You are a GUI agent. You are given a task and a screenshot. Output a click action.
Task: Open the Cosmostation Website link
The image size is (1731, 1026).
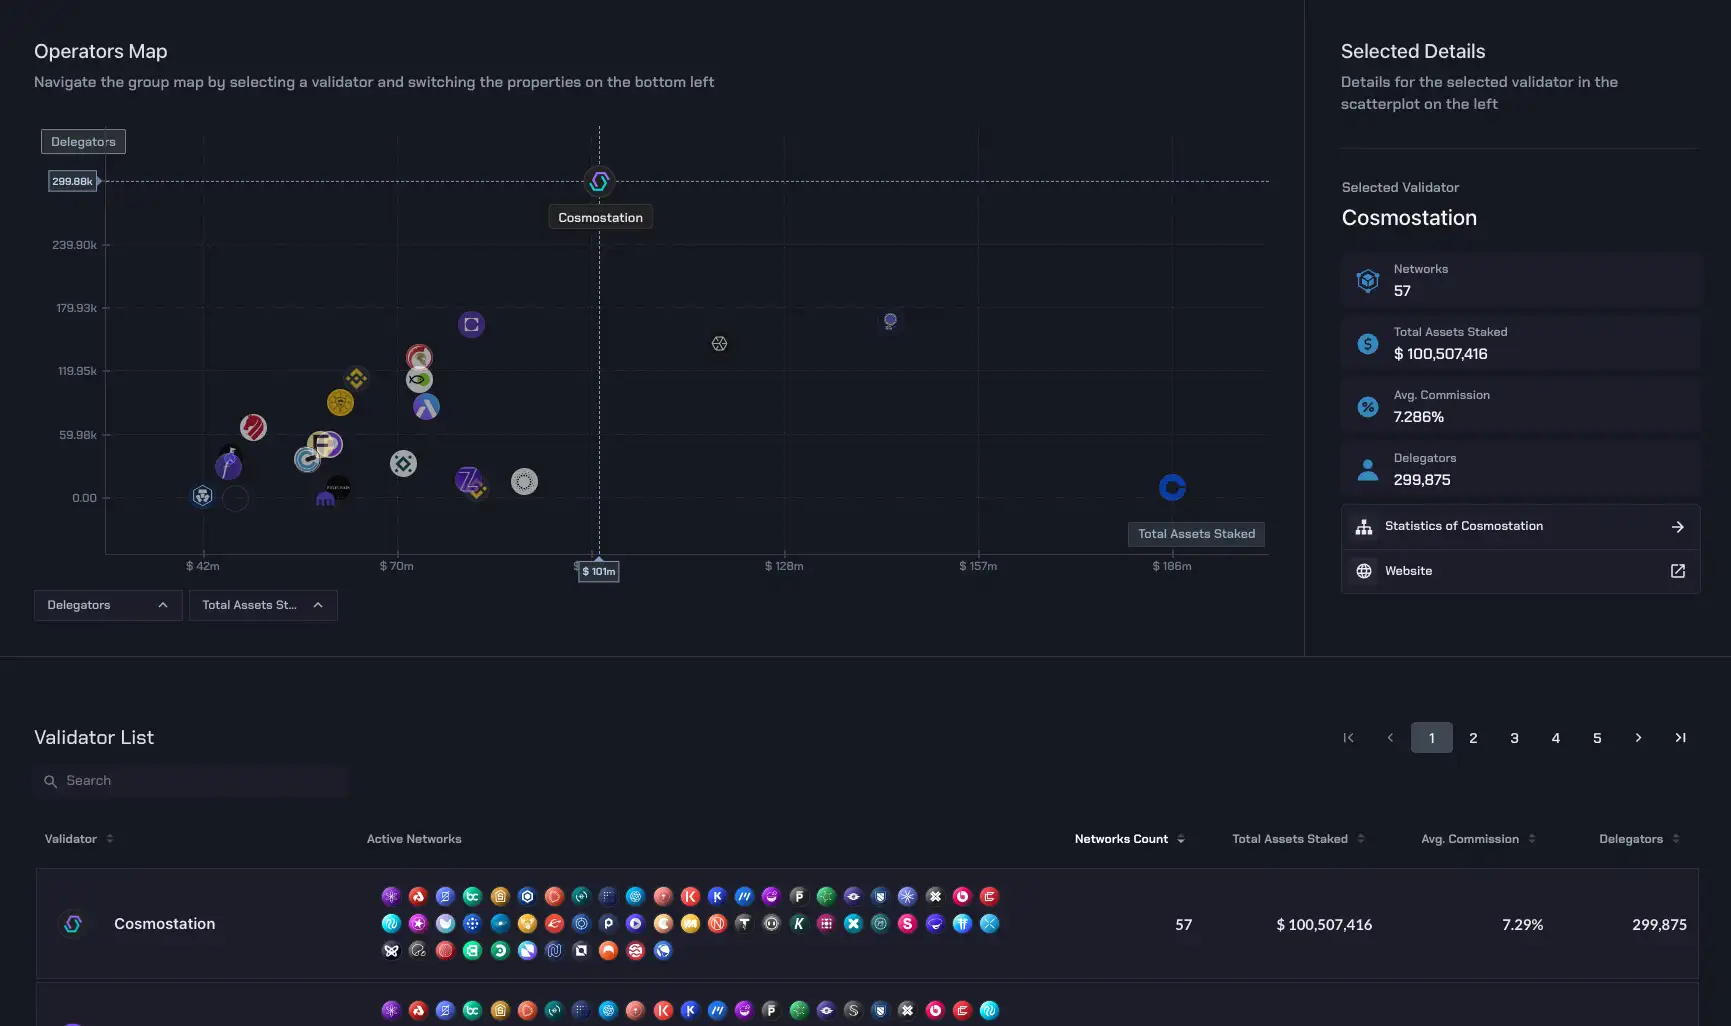click(1408, 571)
